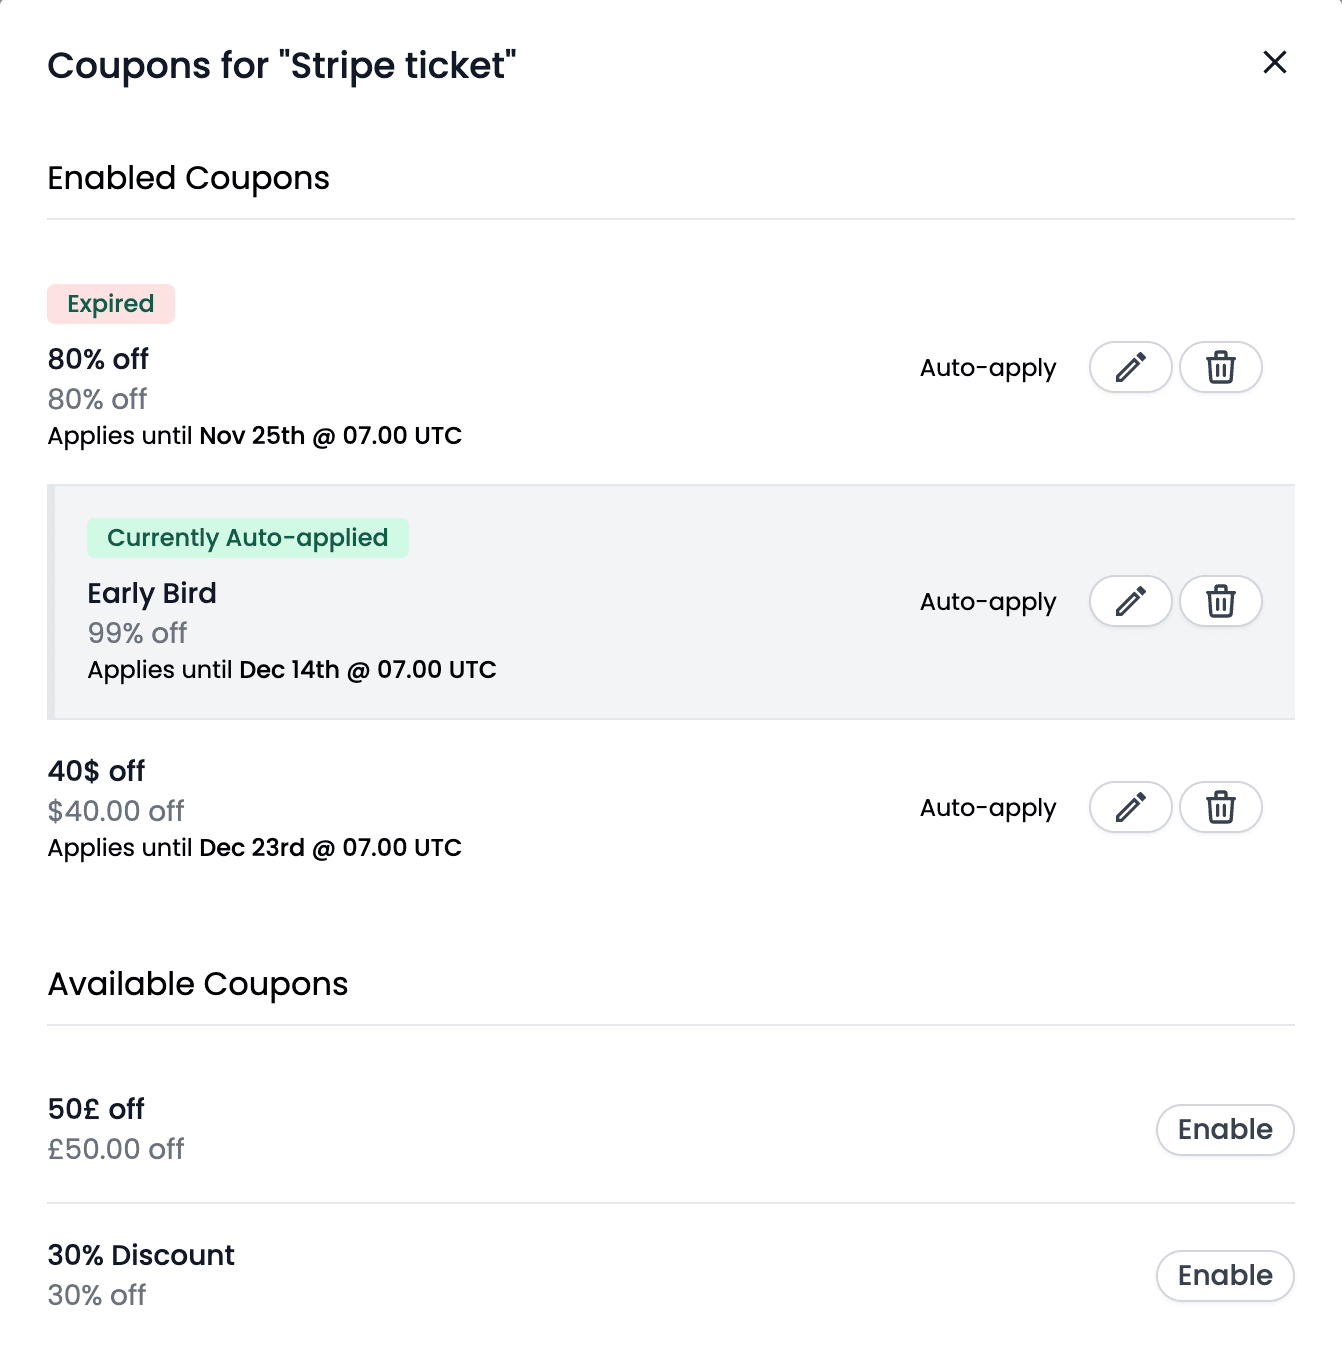1342x1364 pixels.
Task: Edit the 80% off coupon
Action: [x=1130, y=367]
